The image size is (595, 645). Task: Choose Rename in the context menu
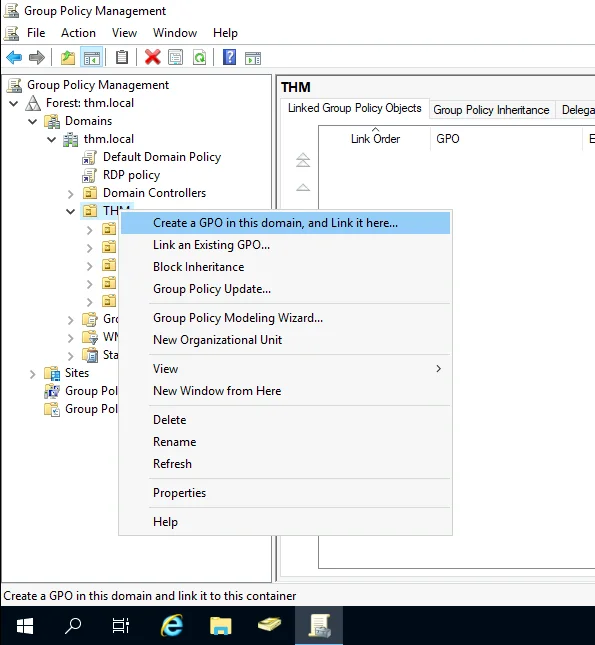(286, 441)
